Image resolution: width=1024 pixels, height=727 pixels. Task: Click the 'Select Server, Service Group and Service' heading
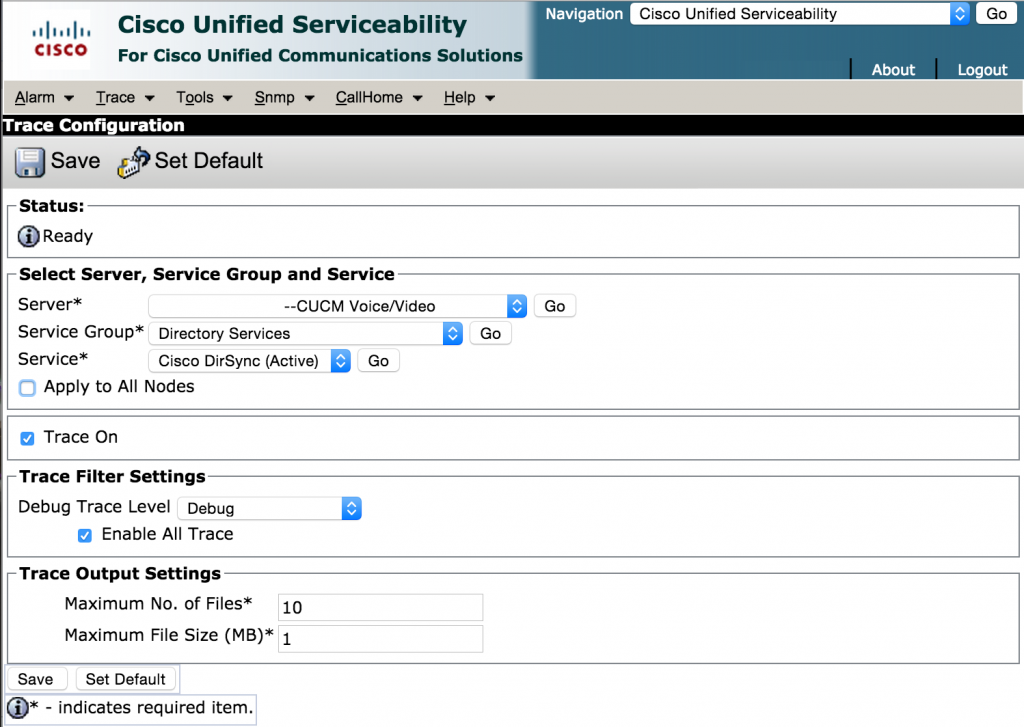point(206,274)
